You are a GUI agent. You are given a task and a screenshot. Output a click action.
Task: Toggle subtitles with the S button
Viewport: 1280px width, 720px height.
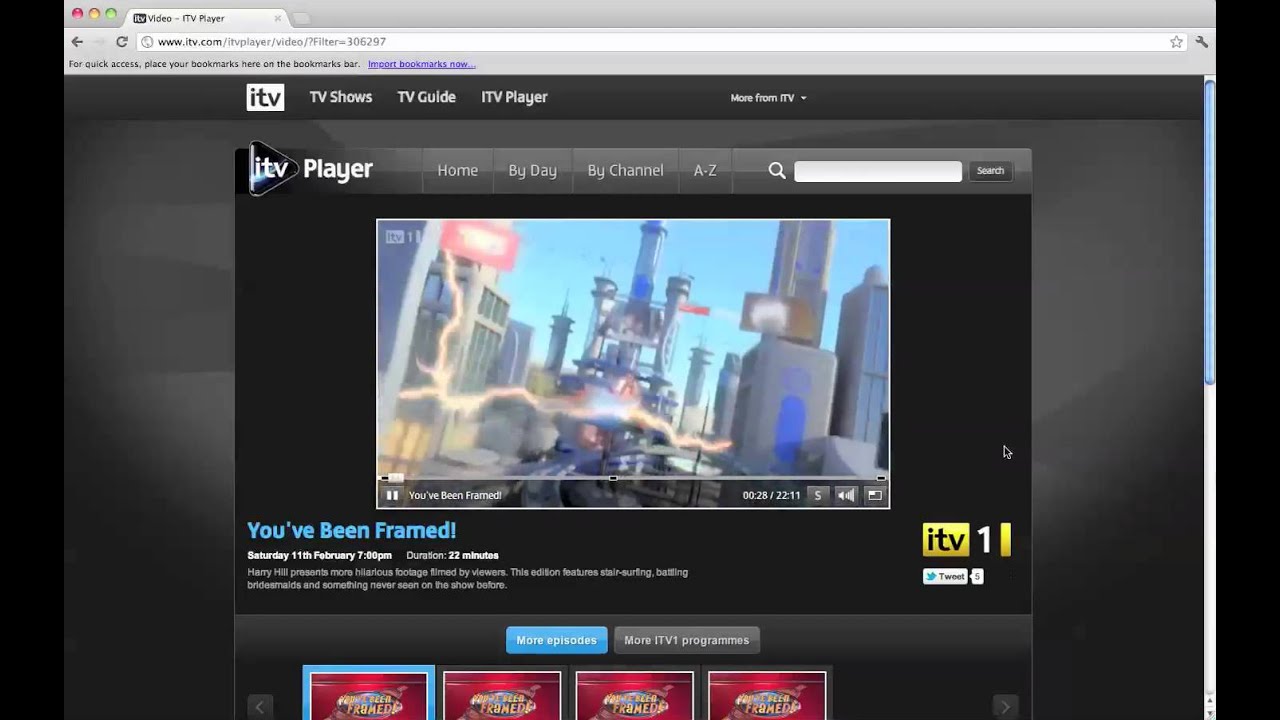point(818,495)
